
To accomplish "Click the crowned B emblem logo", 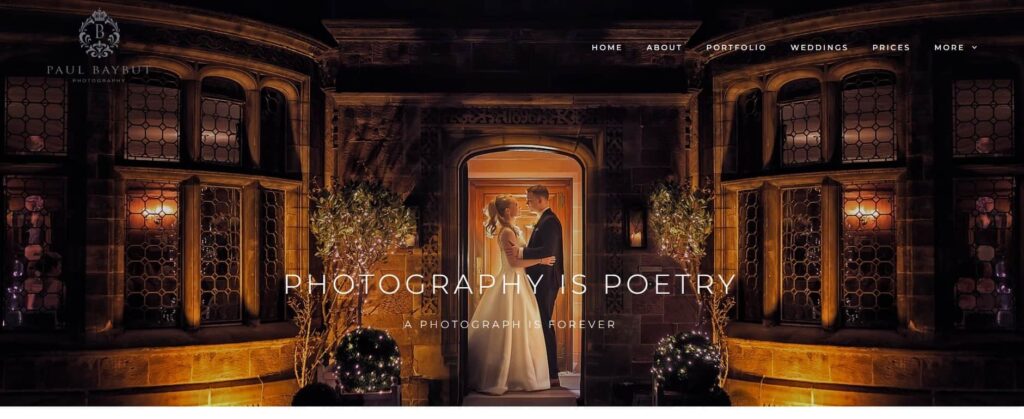I will [99, 33].
